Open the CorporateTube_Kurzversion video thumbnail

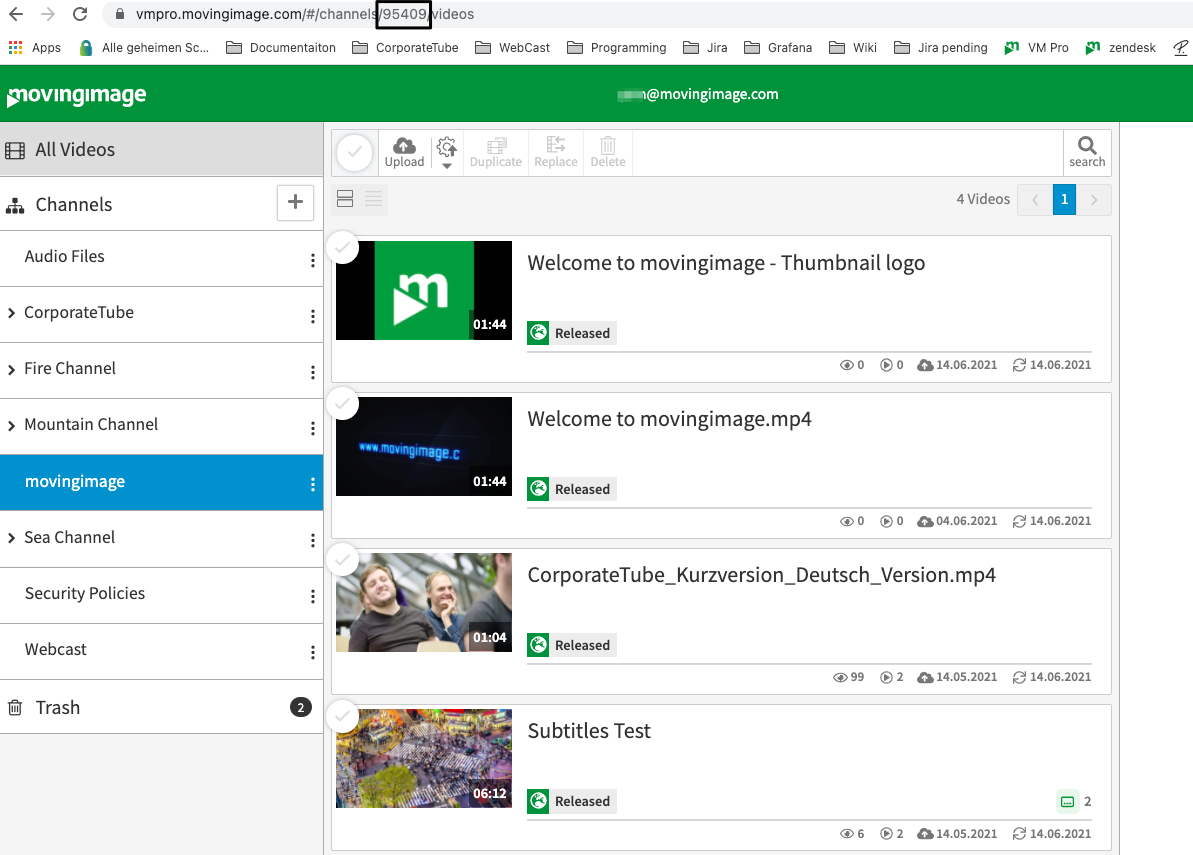point(424,602)
